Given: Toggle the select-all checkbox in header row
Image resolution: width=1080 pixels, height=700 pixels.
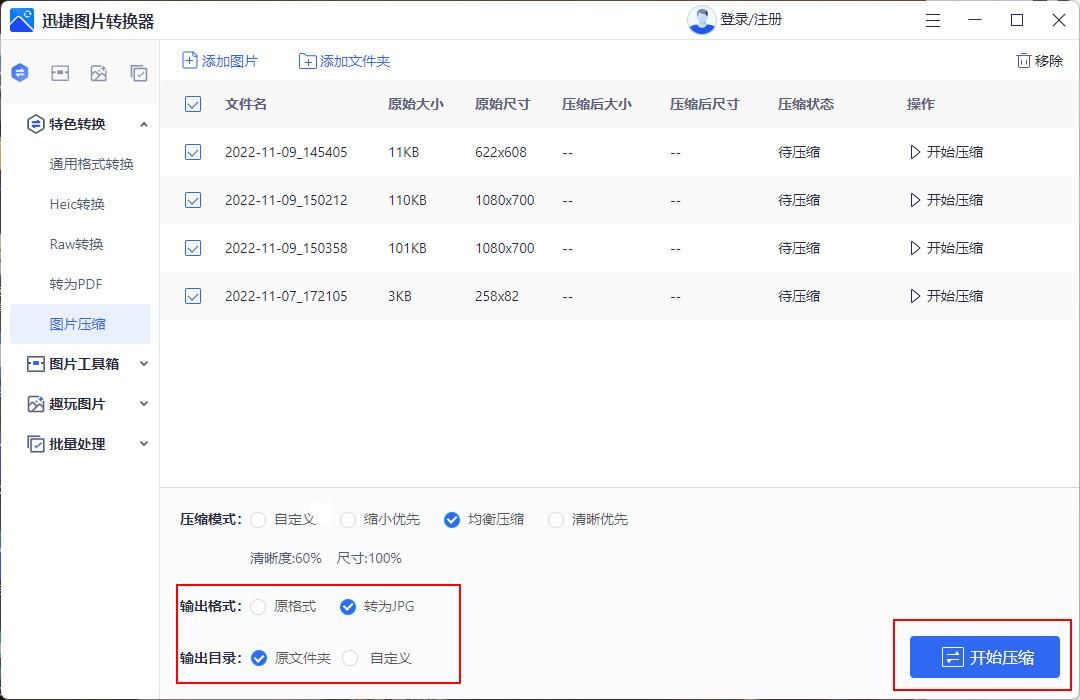Looking at the screenshot, I should coord(193,103).
